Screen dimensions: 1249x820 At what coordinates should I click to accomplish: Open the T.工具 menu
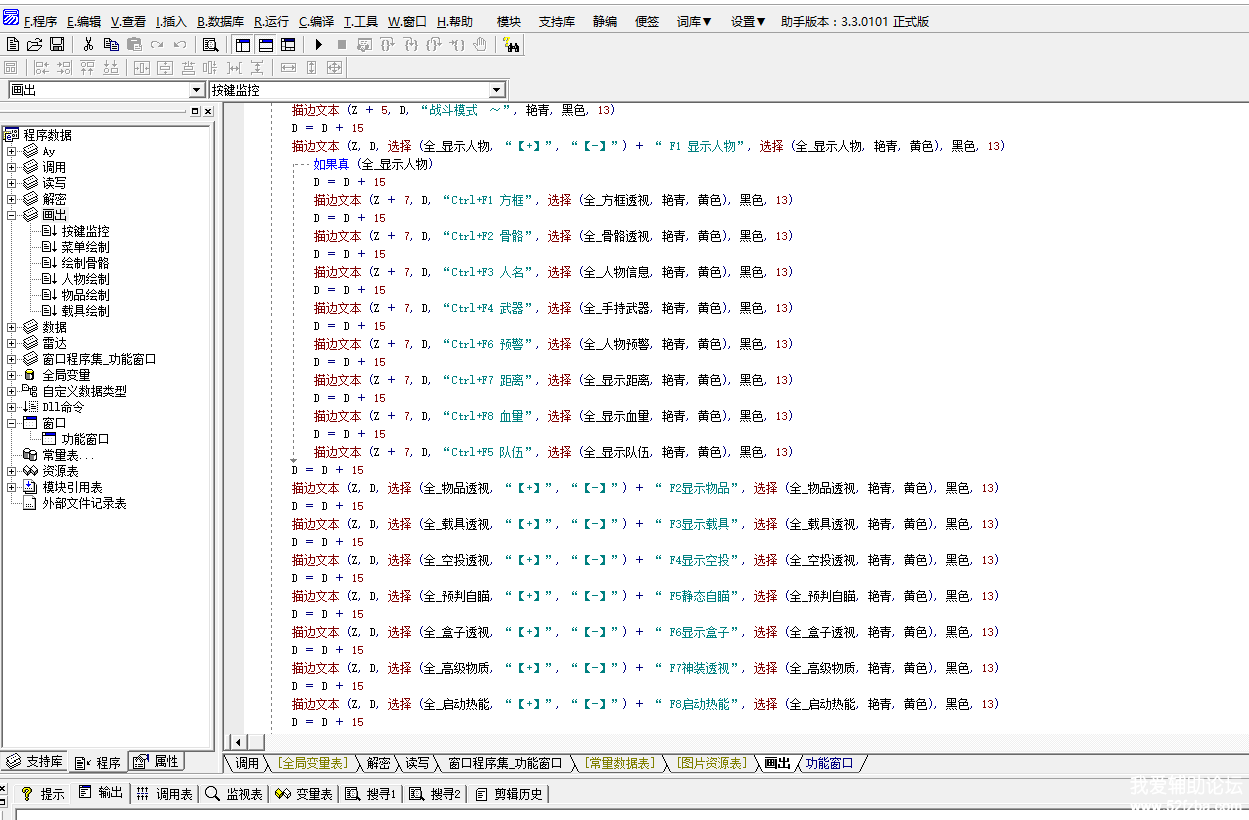pyautogui.click(x=361, y=21)
